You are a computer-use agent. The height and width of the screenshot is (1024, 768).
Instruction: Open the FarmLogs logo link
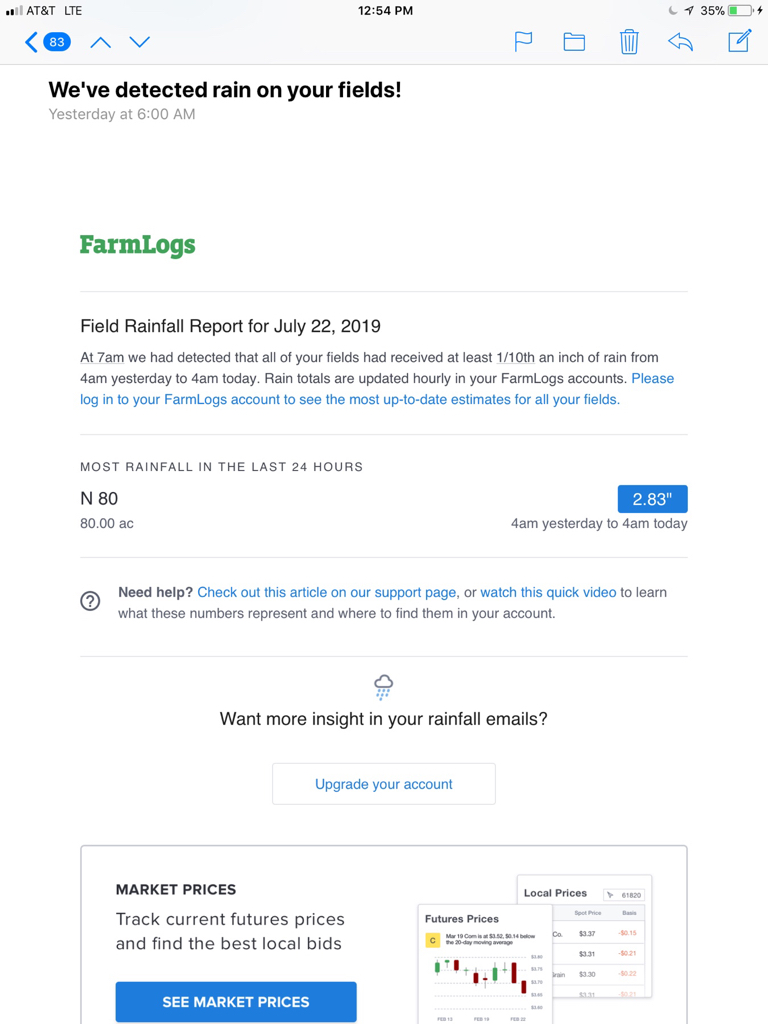(x=137, y=246)
